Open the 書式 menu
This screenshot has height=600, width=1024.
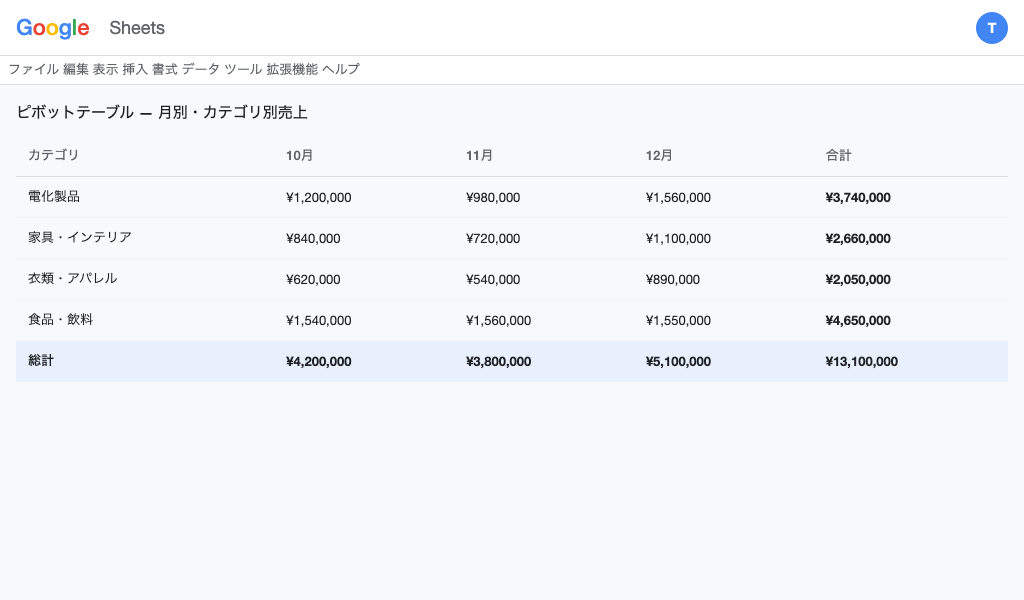(164, 69)
